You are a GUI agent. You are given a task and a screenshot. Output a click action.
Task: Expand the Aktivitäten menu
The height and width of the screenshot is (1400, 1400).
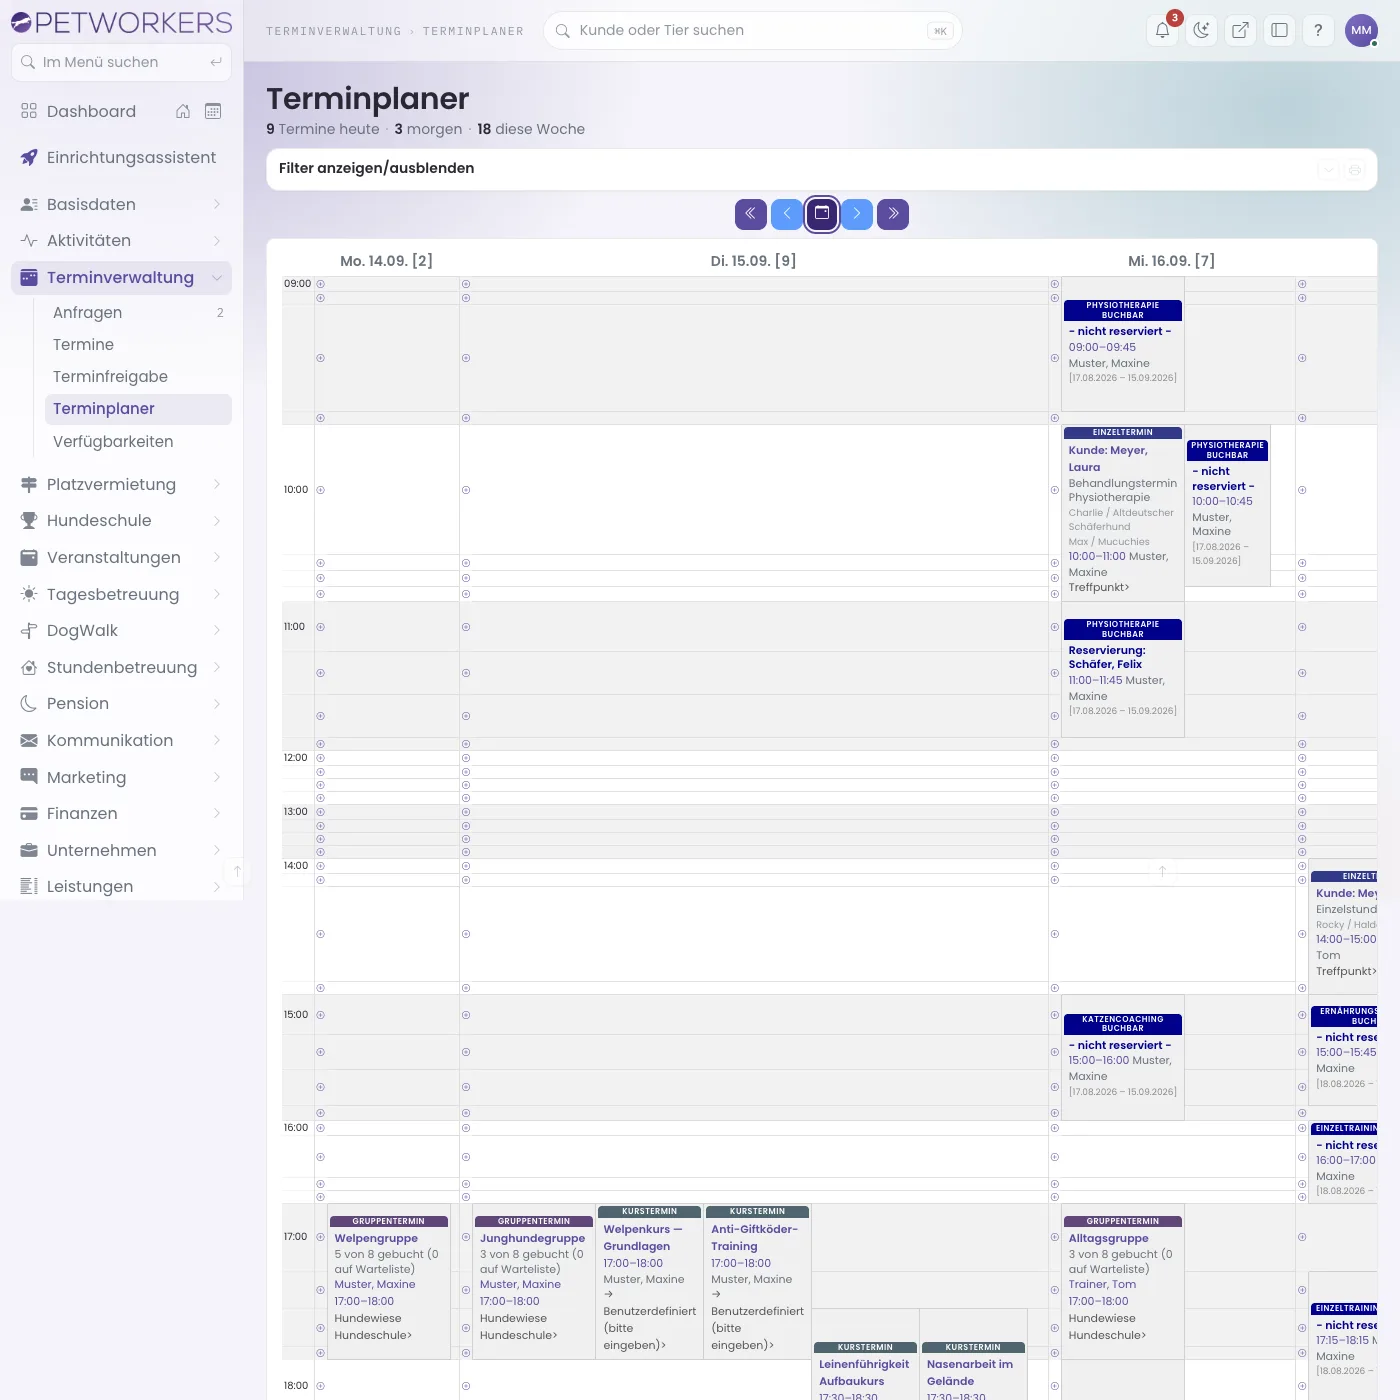(121, 241)
